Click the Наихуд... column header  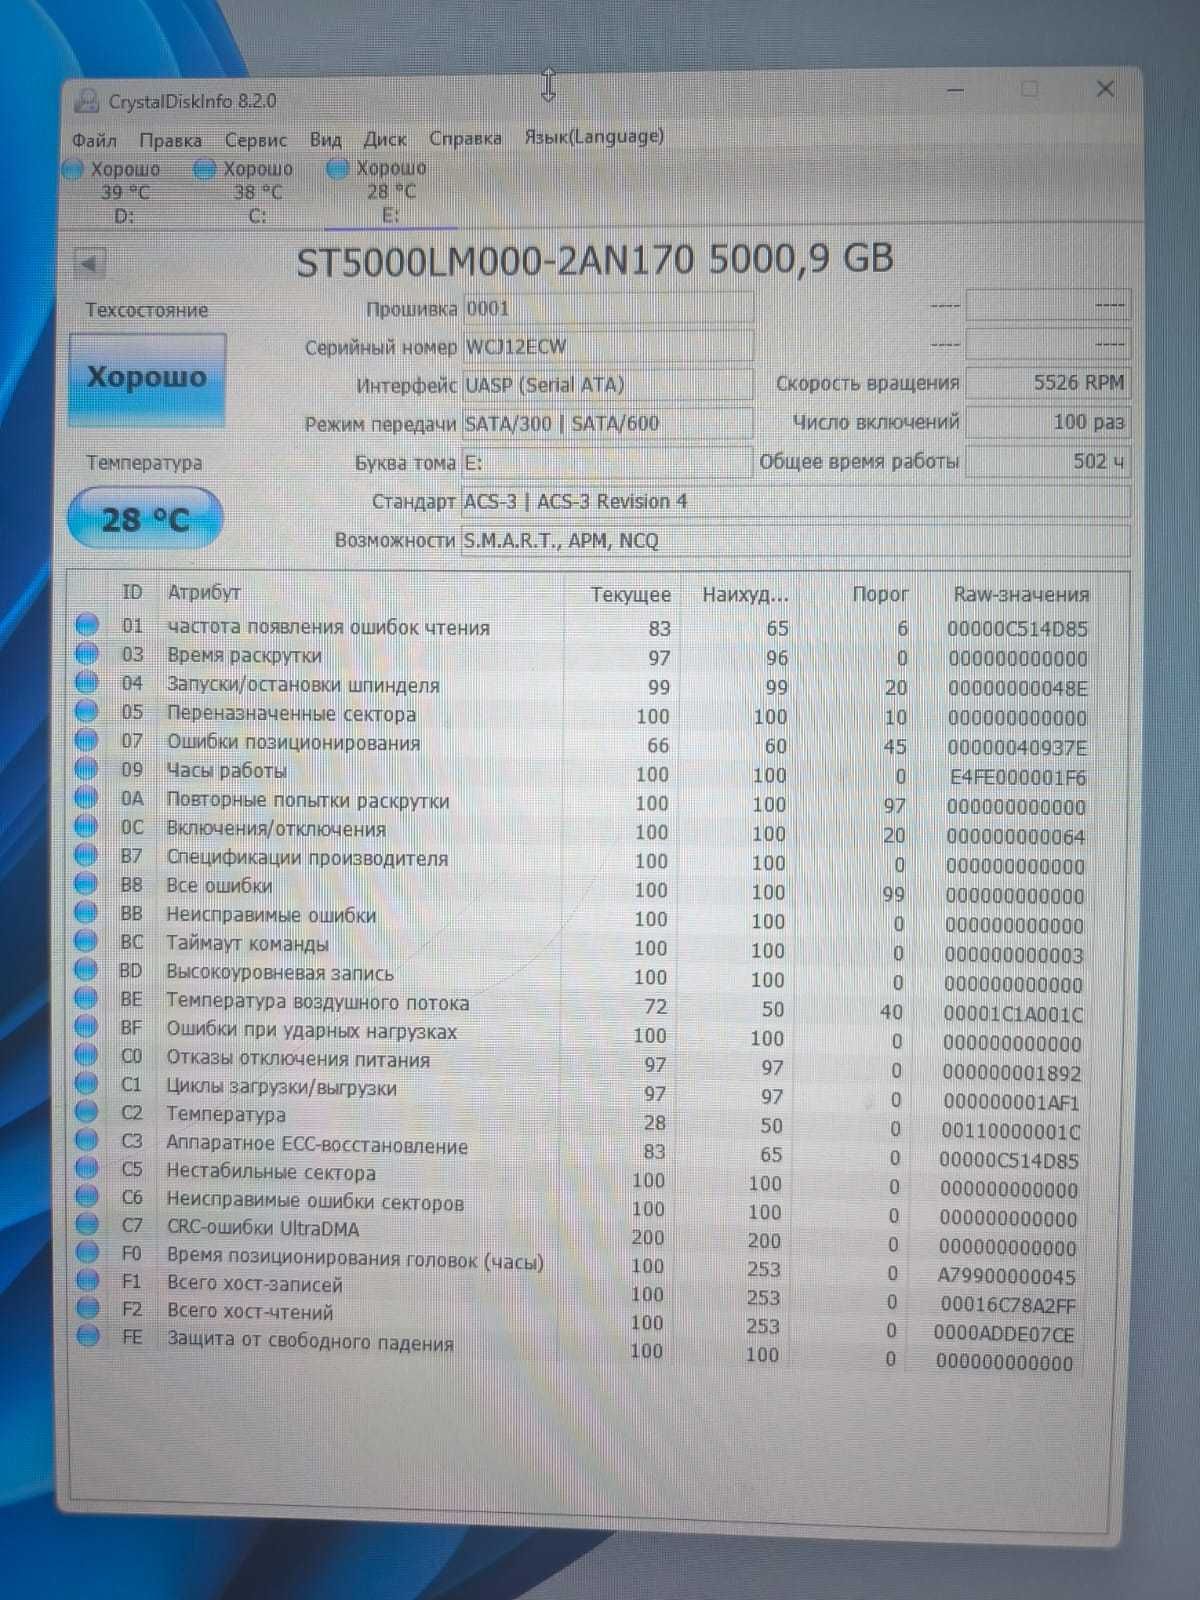pyautogui.click(x=745, y=594)
